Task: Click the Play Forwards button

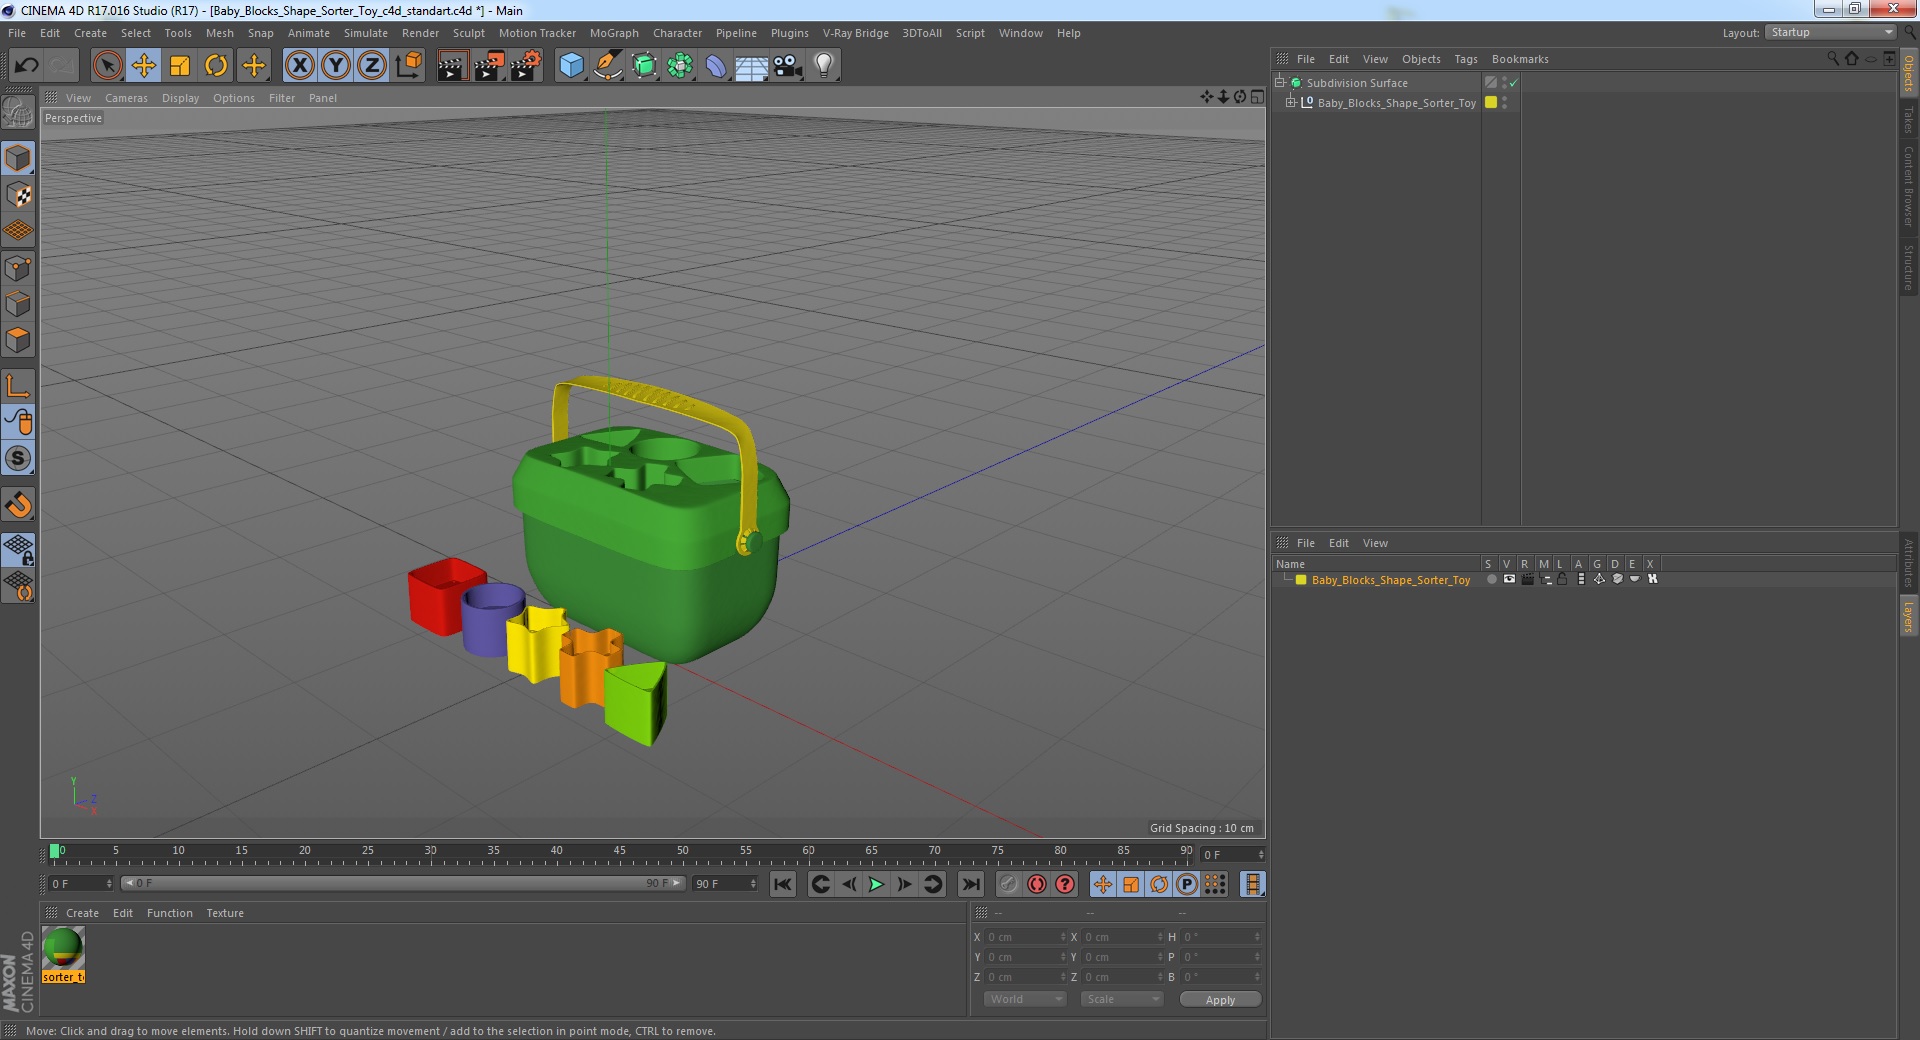Action: pyautogui.click(x=876, y=884)
